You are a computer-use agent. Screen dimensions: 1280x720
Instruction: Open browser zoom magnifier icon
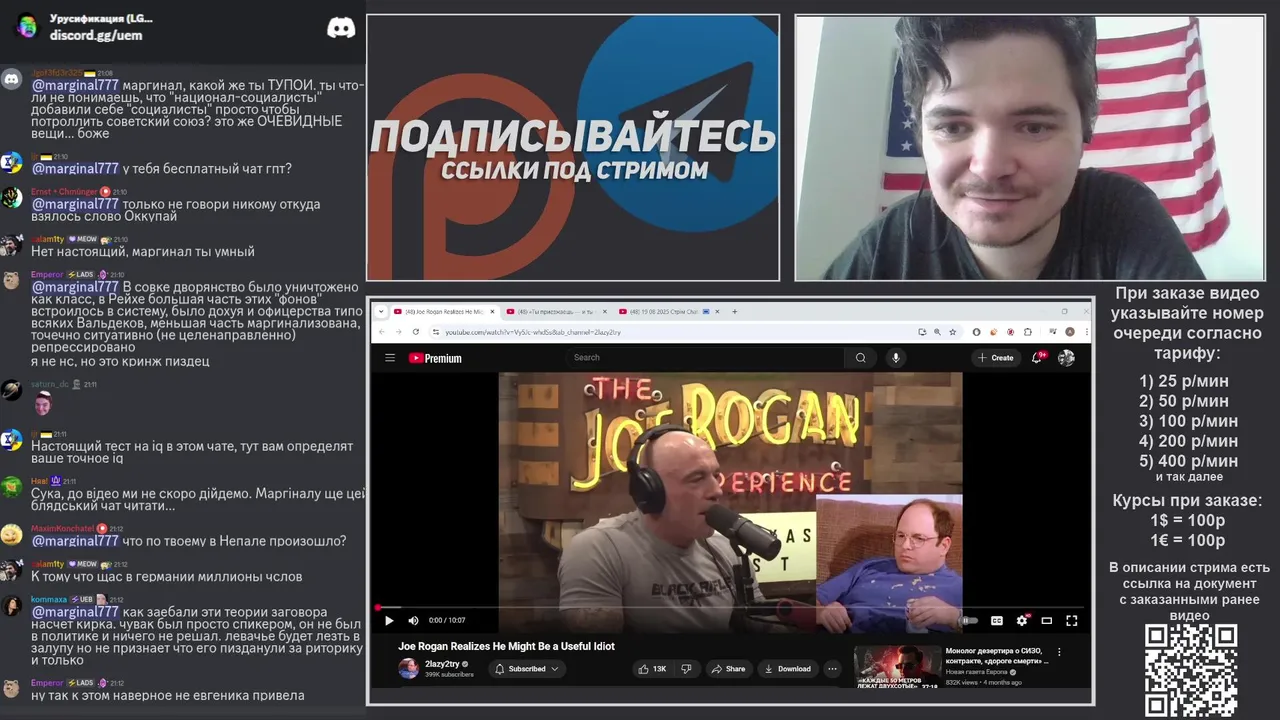[937, 332]
